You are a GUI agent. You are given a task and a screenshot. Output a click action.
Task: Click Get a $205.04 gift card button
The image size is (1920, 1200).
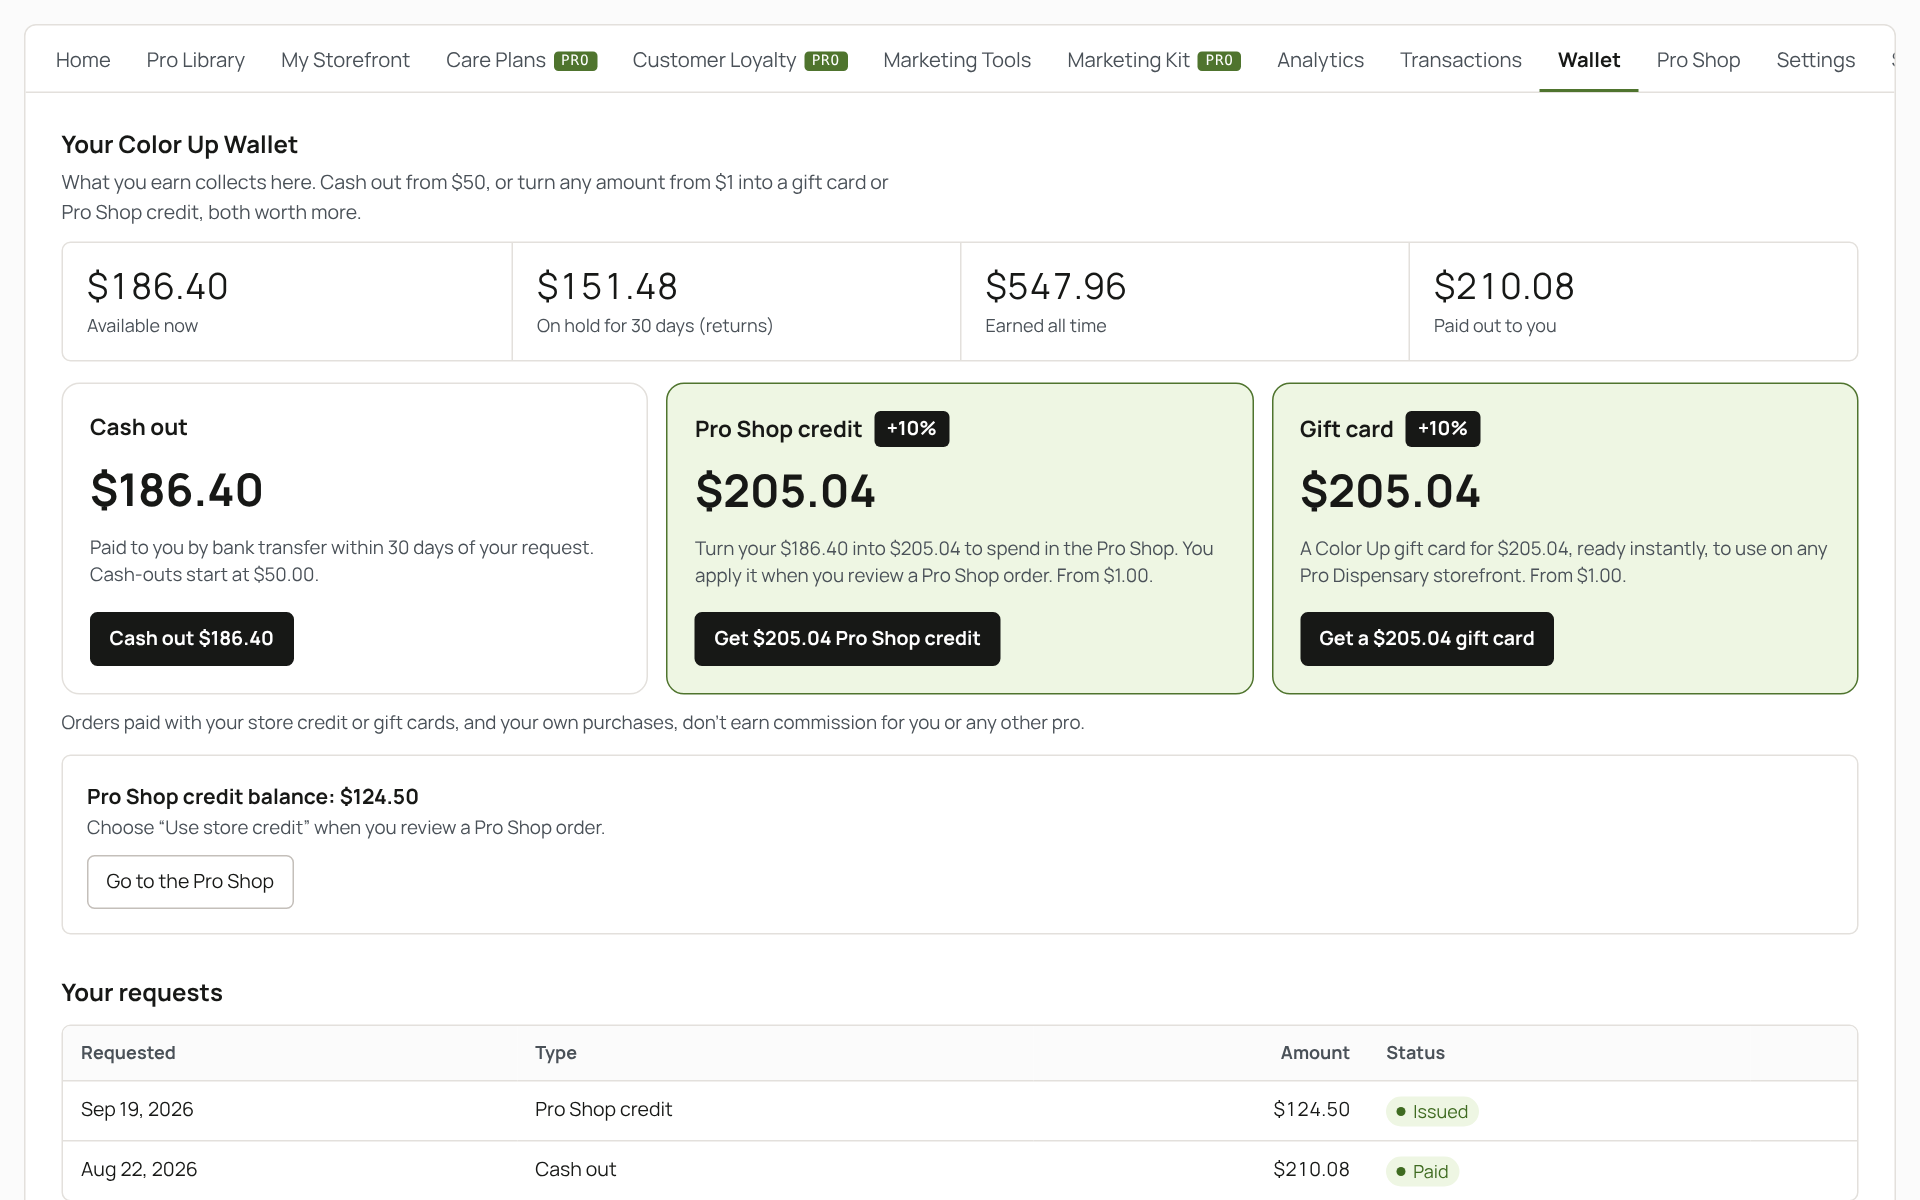(x=1426, y=639)
